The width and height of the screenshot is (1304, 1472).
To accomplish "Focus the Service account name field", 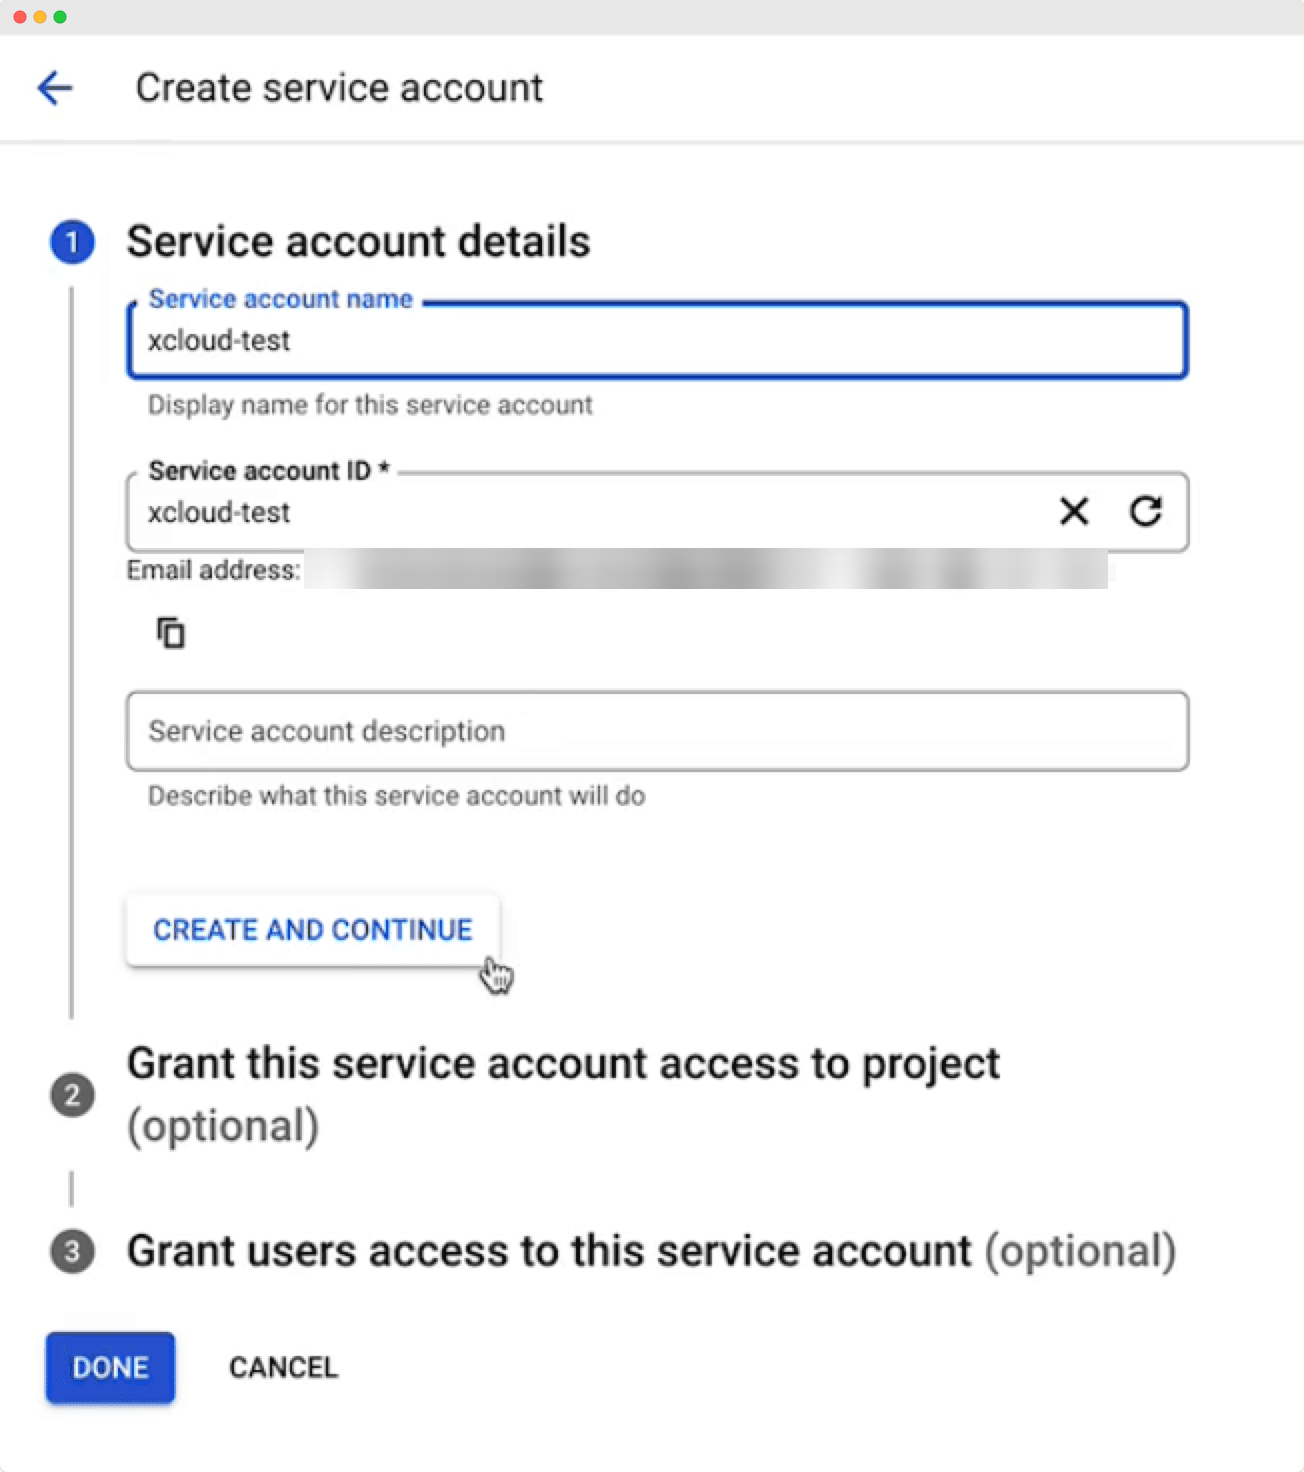I will (655, 341).
